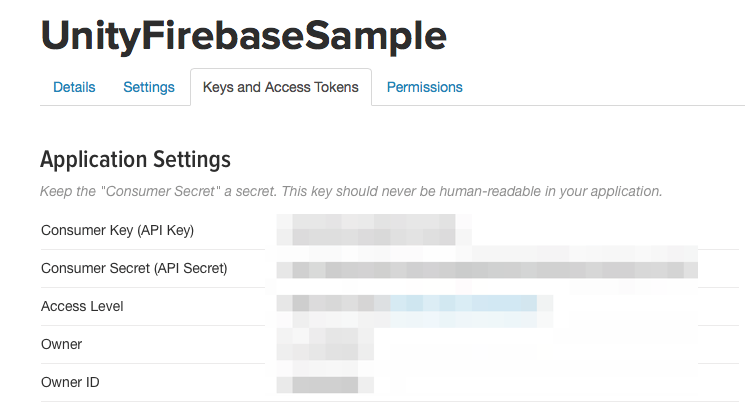745x405 pixels.
Task: Click the UnityFirebaseSample app title
Action: click(x=243, y=36)
